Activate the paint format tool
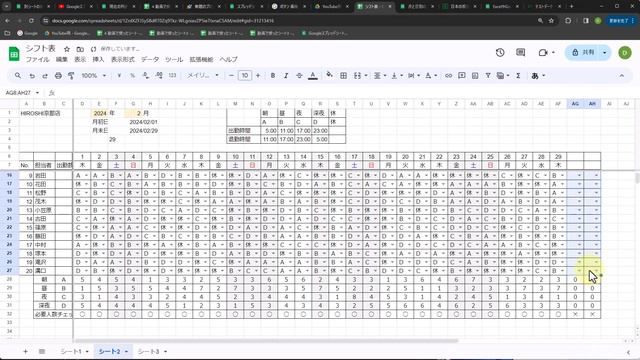Viewport: 640px width, 360px height. click(x=71, y=76)
